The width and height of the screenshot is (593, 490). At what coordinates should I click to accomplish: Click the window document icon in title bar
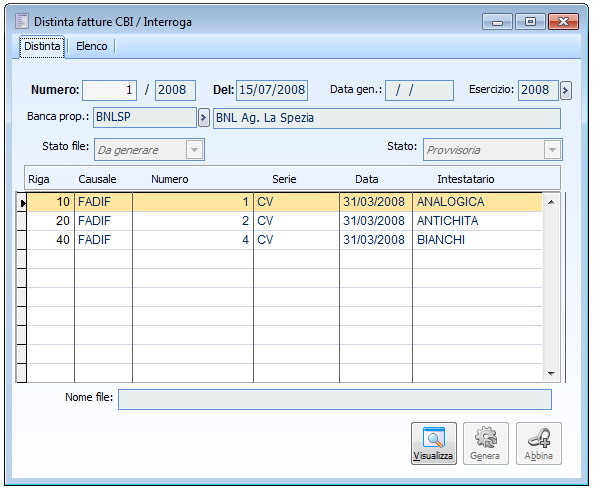(22, 21)
